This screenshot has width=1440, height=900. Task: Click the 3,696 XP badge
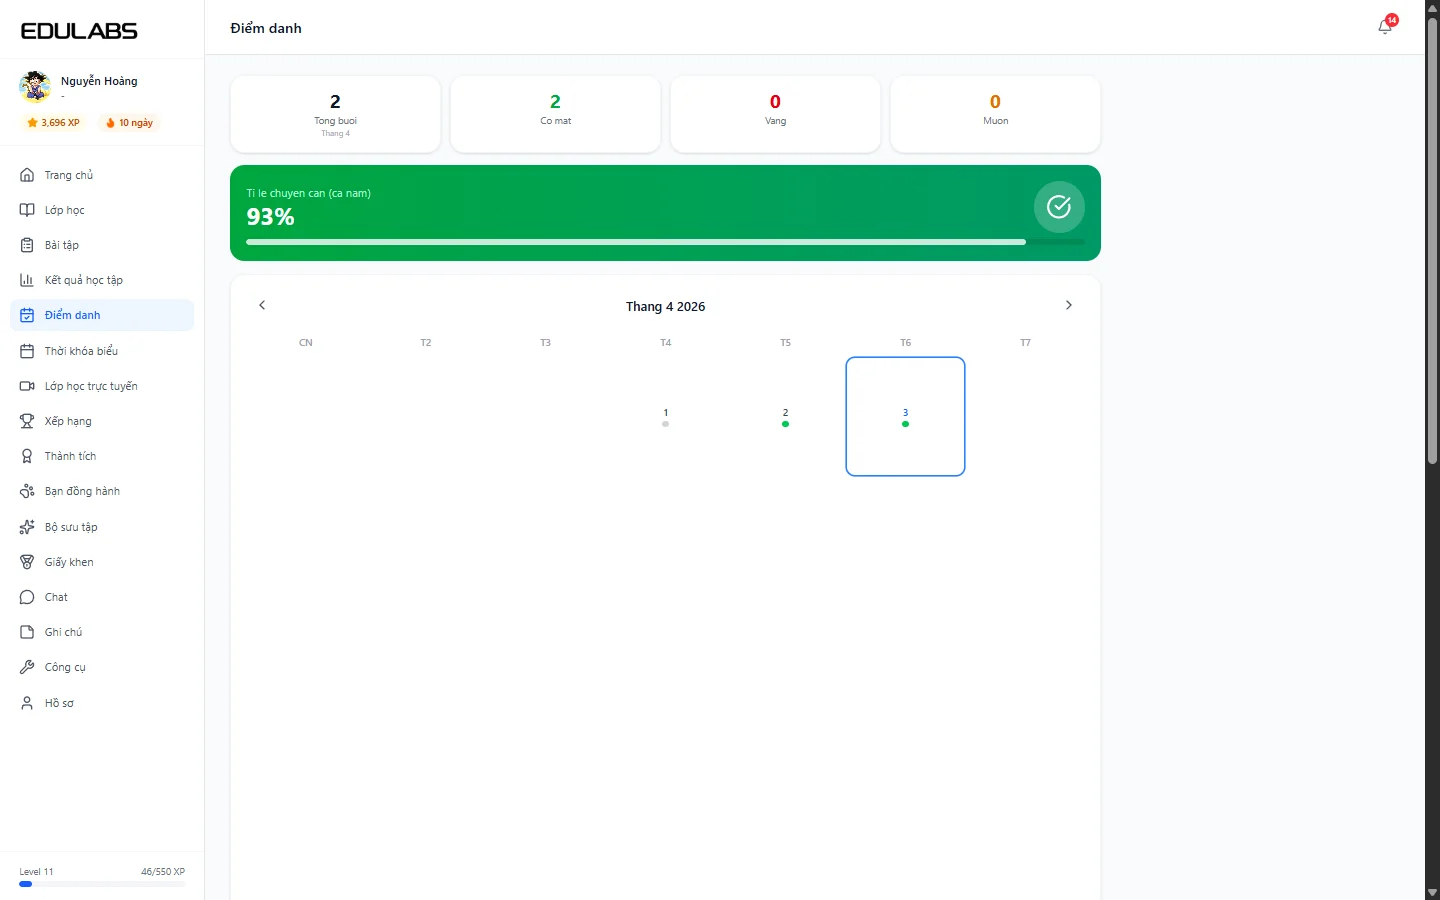pyautogui.click(x=53, y=123)
